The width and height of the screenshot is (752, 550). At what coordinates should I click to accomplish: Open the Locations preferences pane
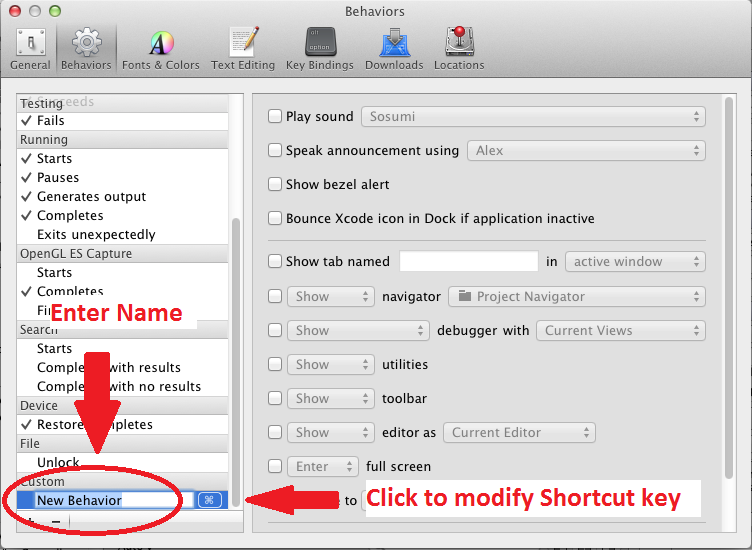coord(459,49)
